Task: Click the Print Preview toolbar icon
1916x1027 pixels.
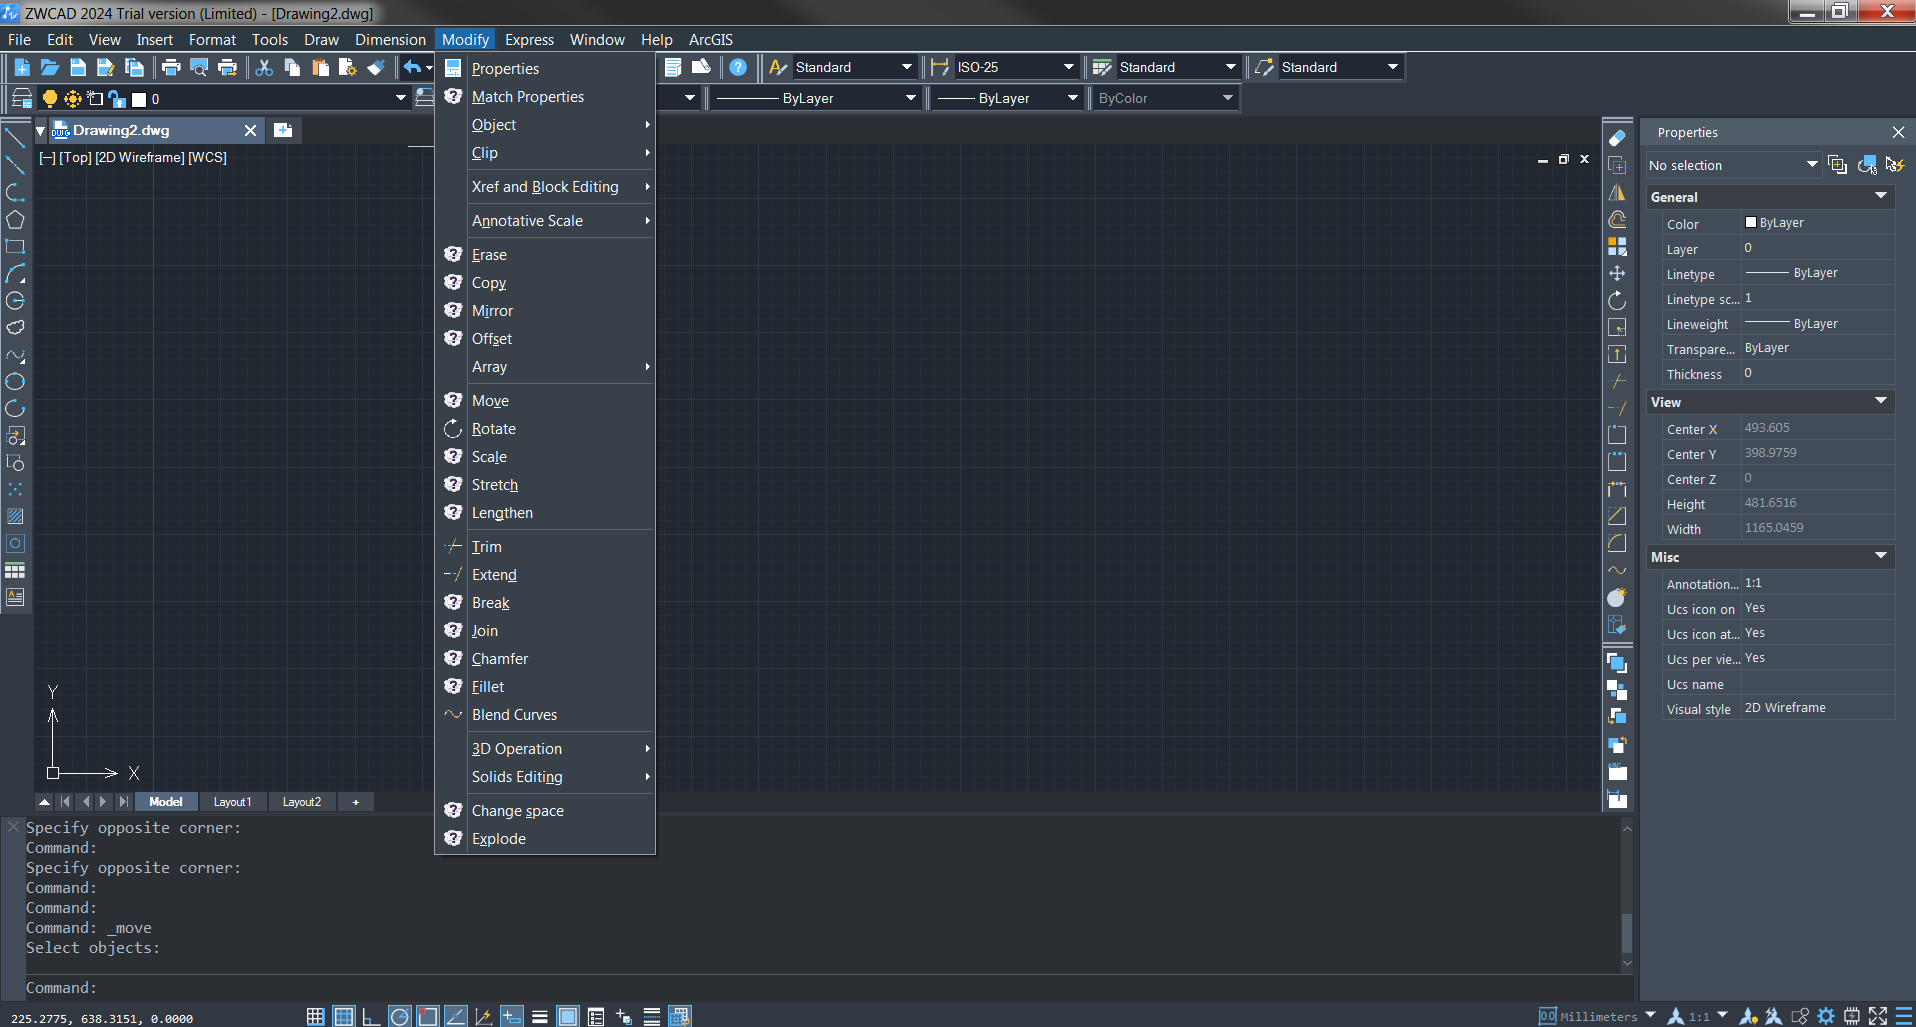Action: [199, 67]
